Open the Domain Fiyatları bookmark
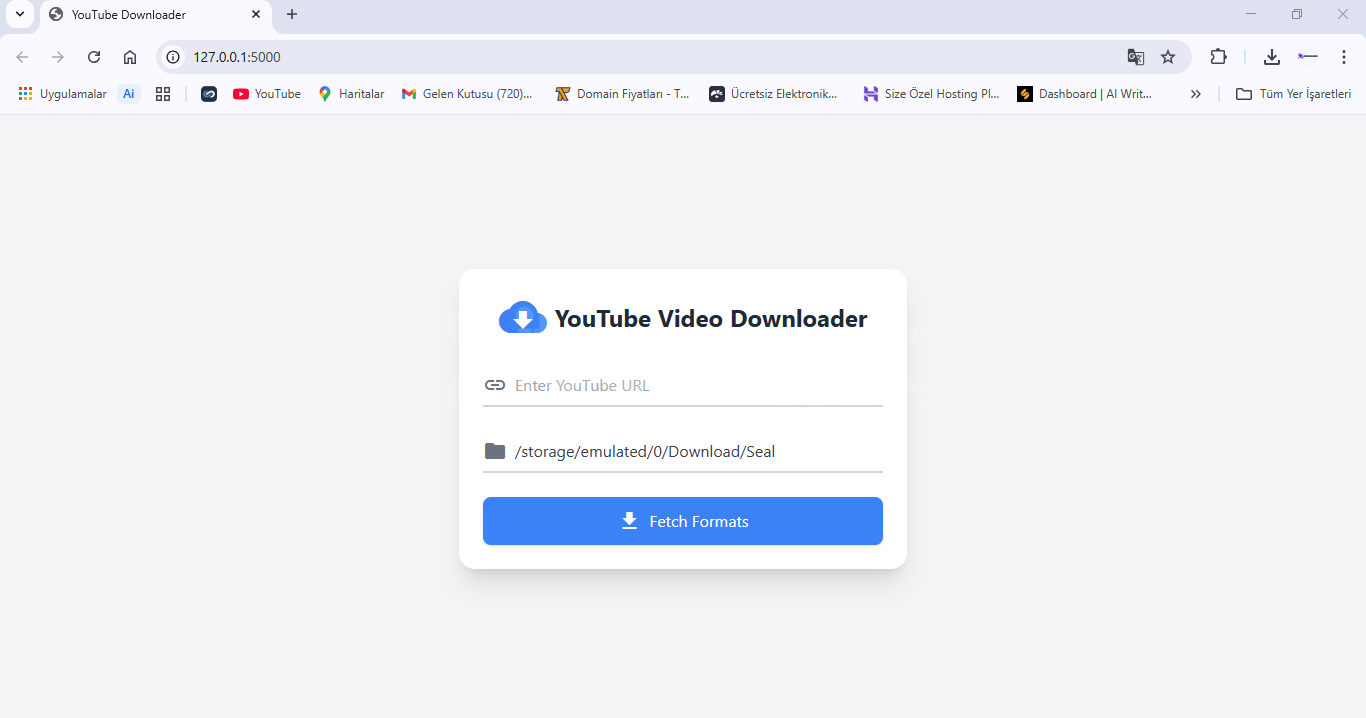1366x718 pixels. click(622, 94)
